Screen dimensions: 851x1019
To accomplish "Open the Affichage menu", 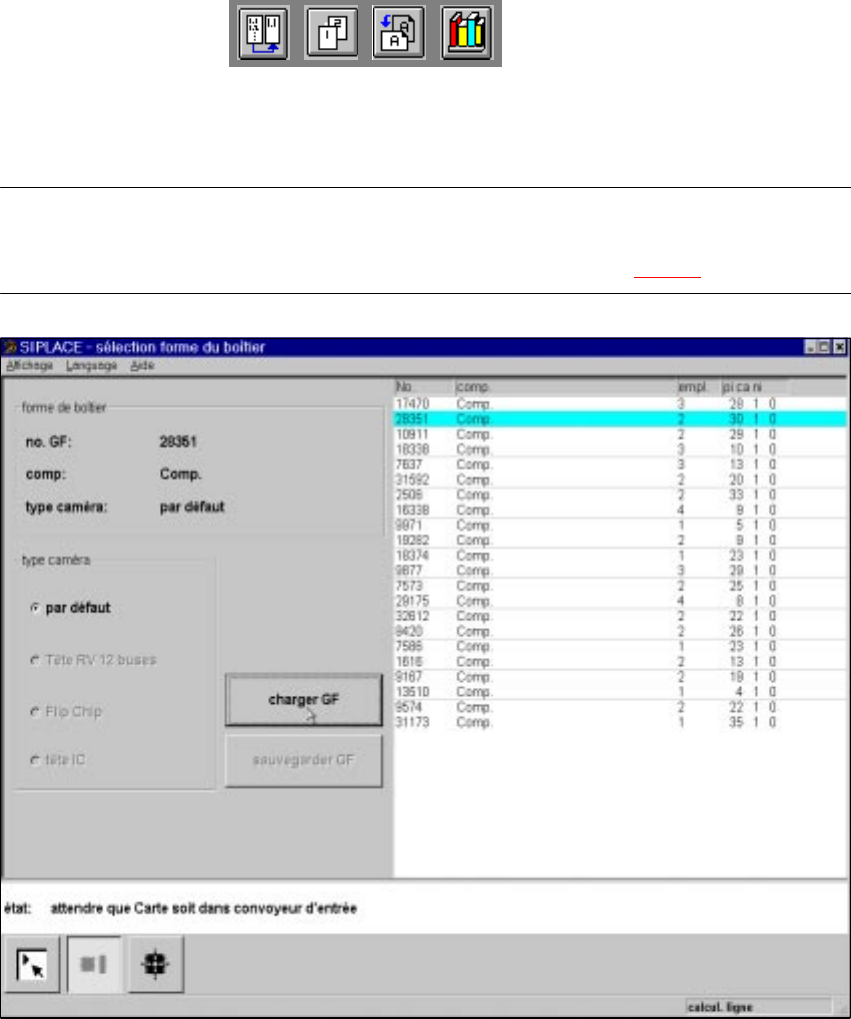I will (29, 366).
